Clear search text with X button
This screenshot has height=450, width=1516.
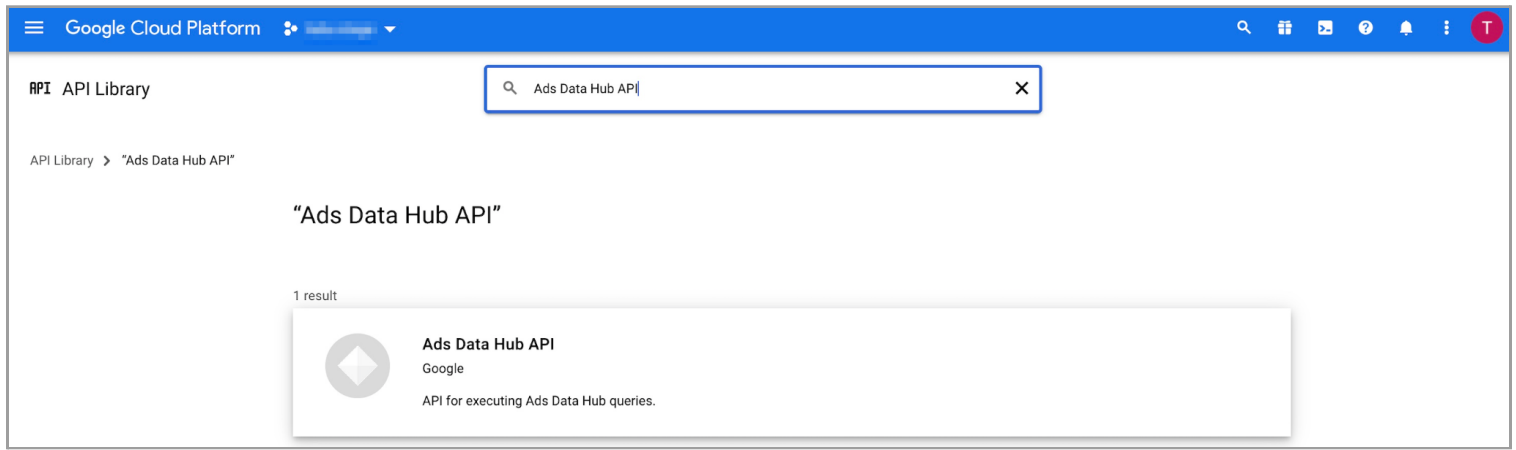pyautogui.click(x=1021, y=88)
